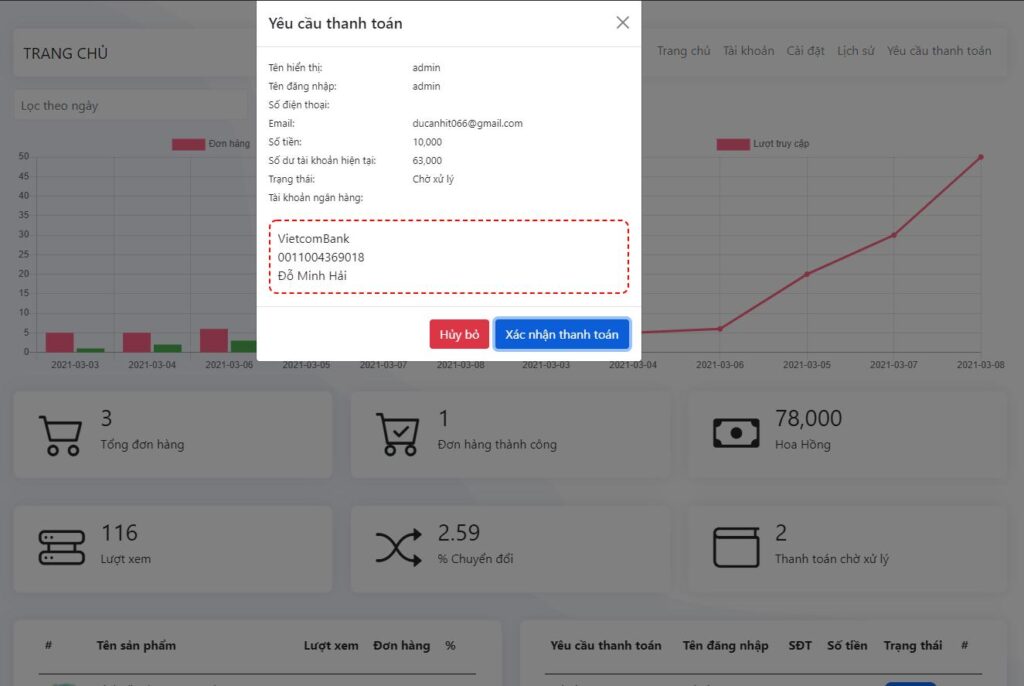Click the shuffle icon for % Chuyển đổi
This screenshot has height=686, width=1024.
point(398,547)
